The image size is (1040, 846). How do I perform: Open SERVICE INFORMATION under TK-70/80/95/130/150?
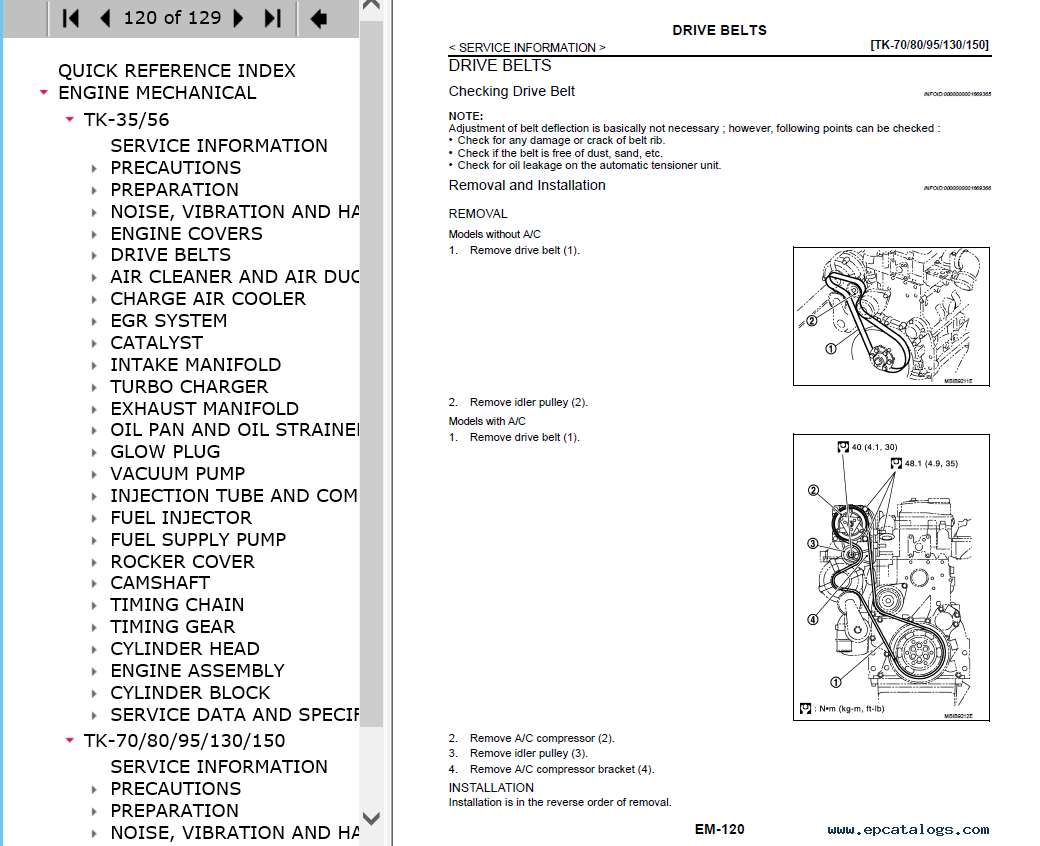[x=219, y=767]
